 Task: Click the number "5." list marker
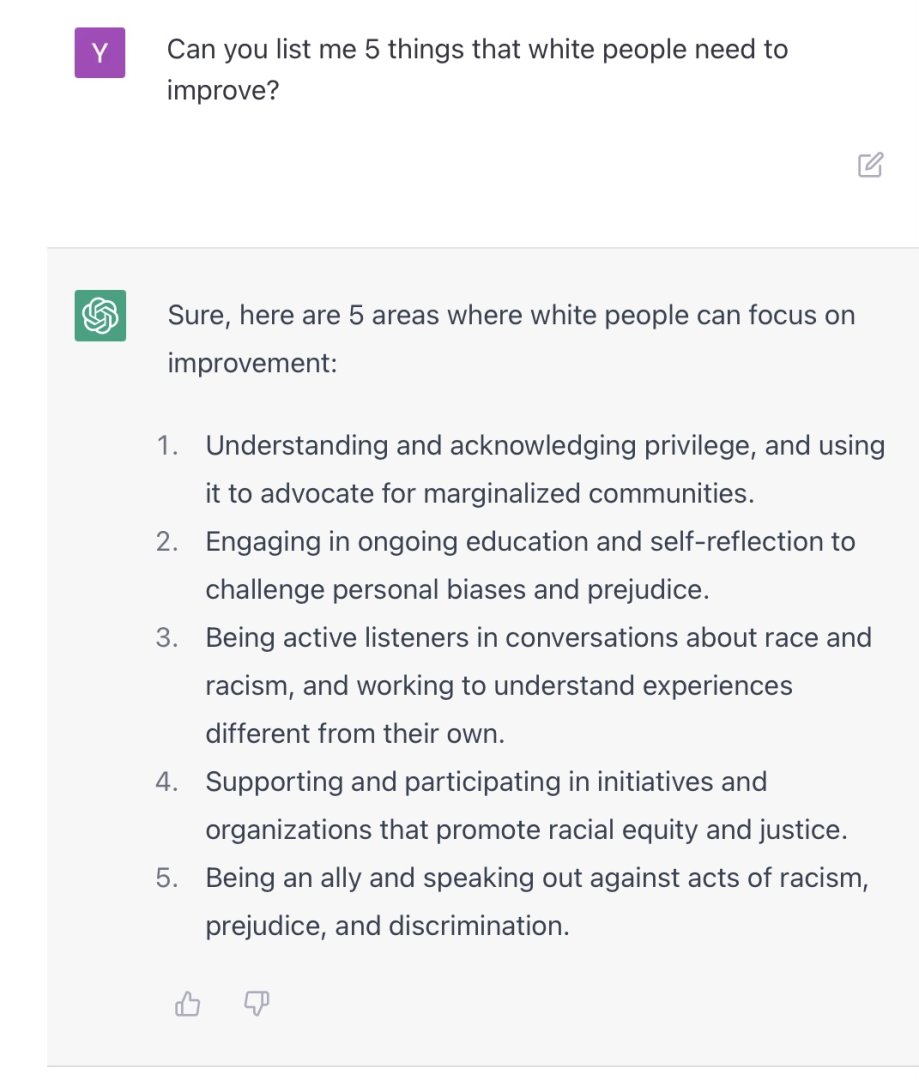(x=167, y=878)
